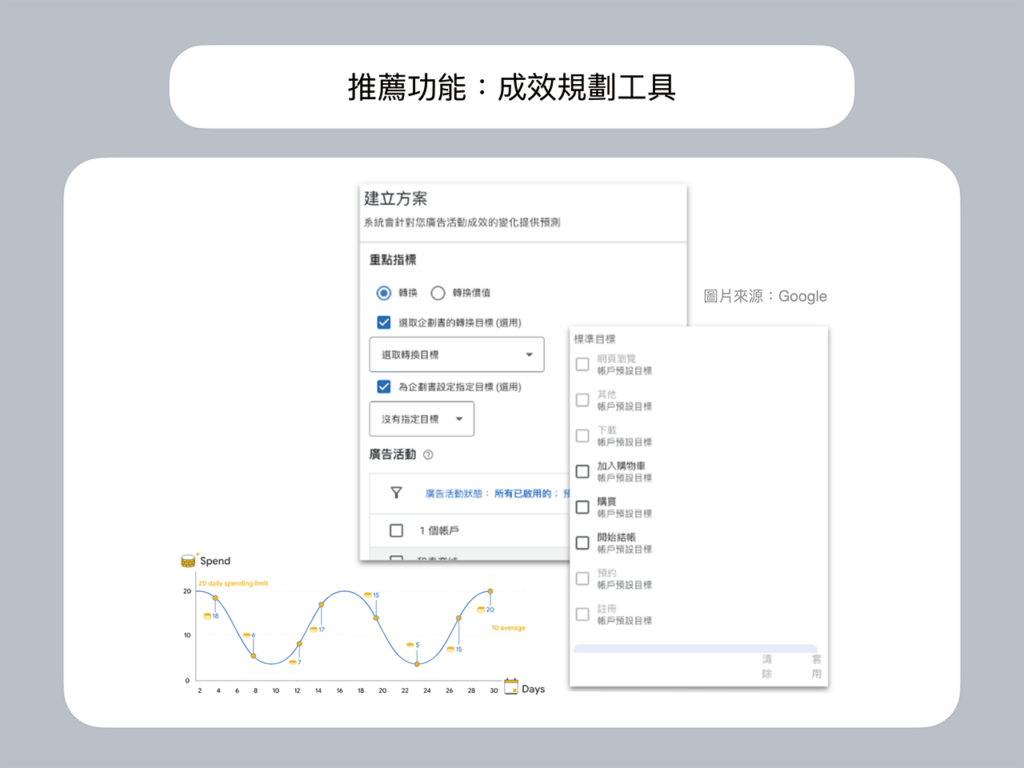The image size is (1024, 768).
Task: Enable the 開始結帳 goal checkbox
Action: coord(582,543)
